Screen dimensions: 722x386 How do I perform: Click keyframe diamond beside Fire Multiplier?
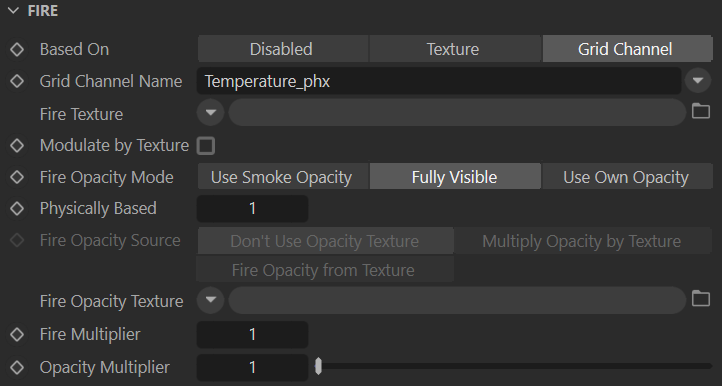click(17, 334)
